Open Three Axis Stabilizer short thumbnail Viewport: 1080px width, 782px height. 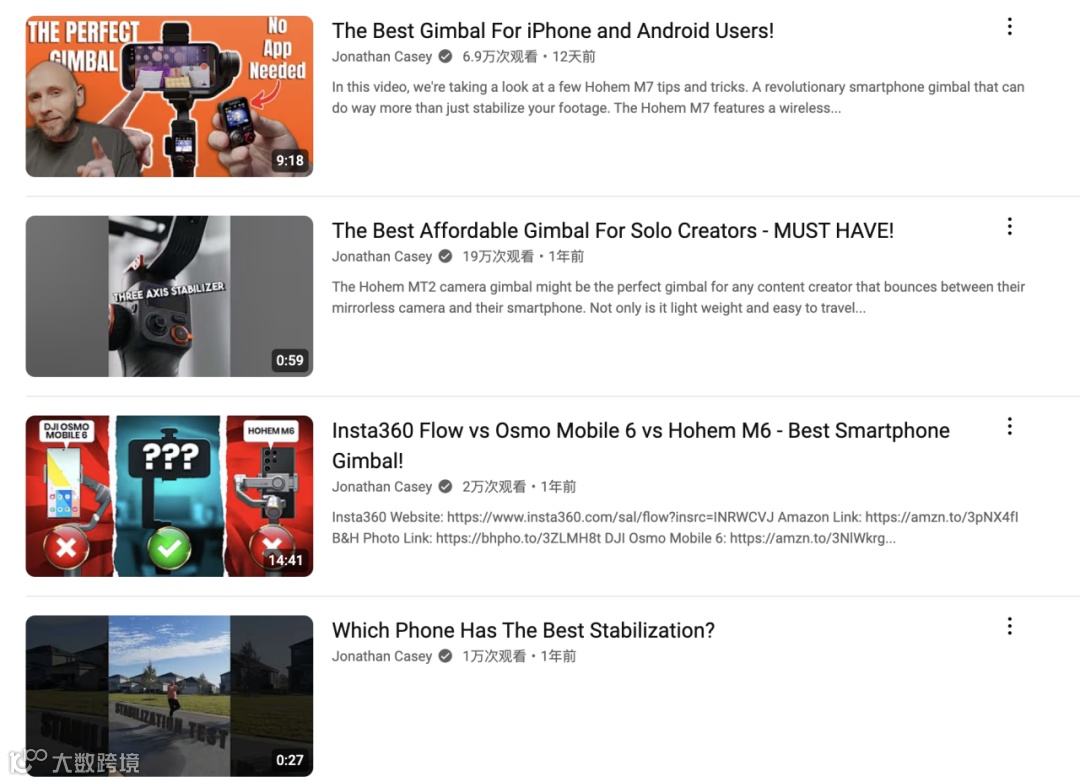tap(169, 296)
